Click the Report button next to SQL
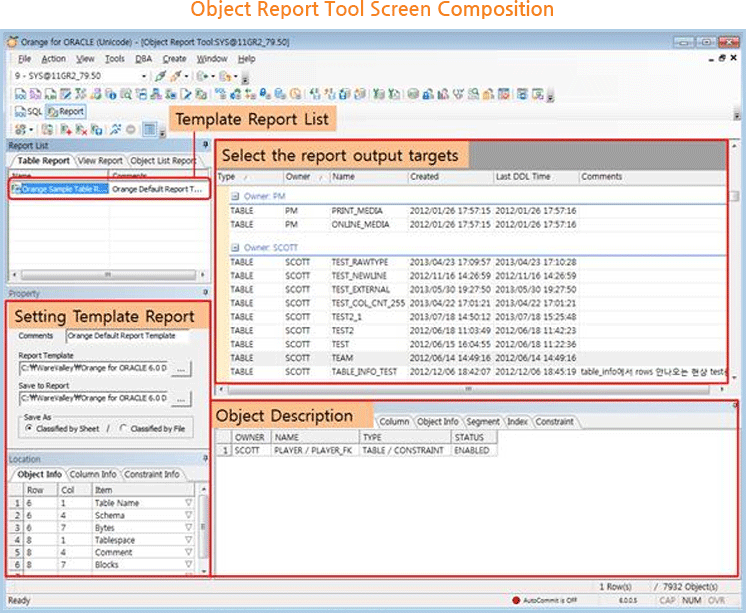This screenshot has height=613, width=746. coord(66,111)
